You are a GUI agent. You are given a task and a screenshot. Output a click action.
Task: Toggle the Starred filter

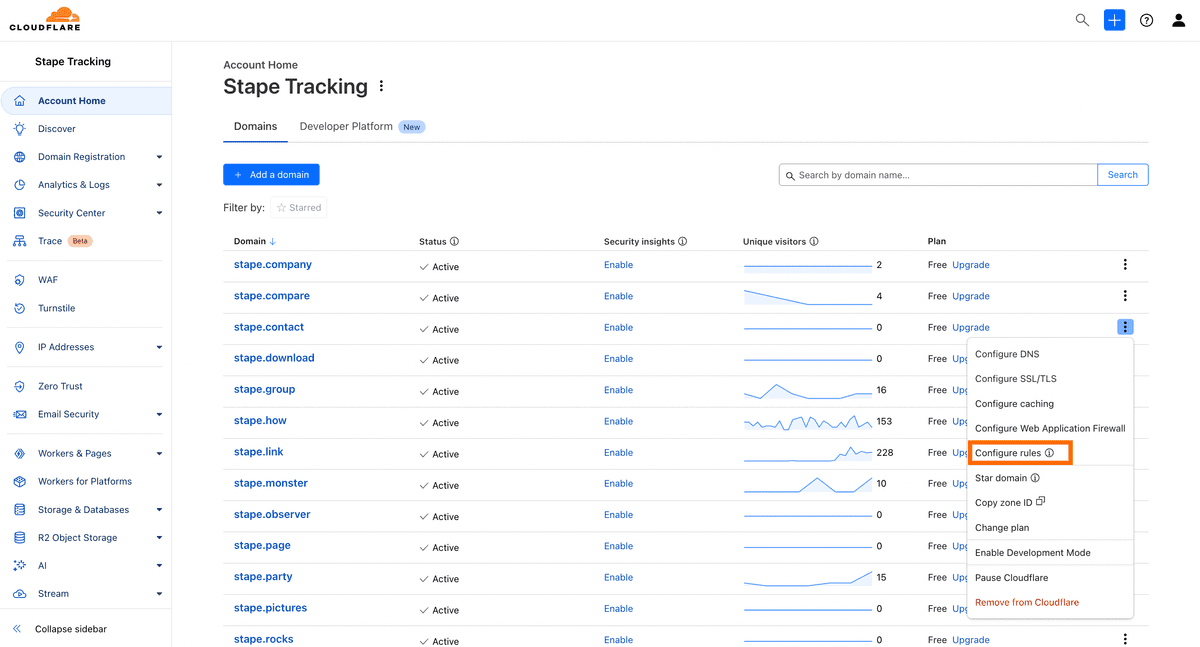tap(298, 208)
